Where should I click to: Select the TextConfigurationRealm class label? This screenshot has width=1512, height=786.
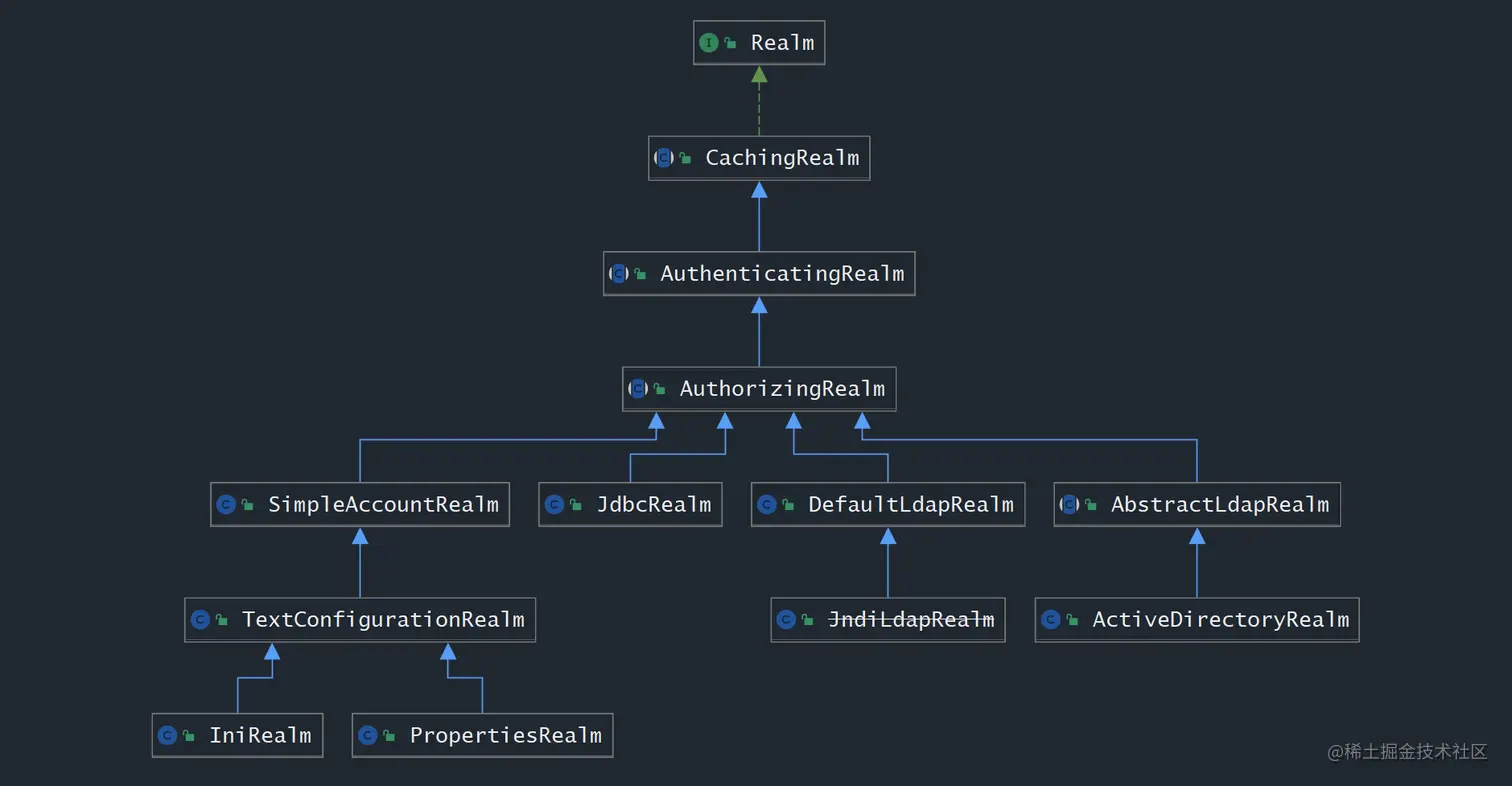click(x=383, y=620)
